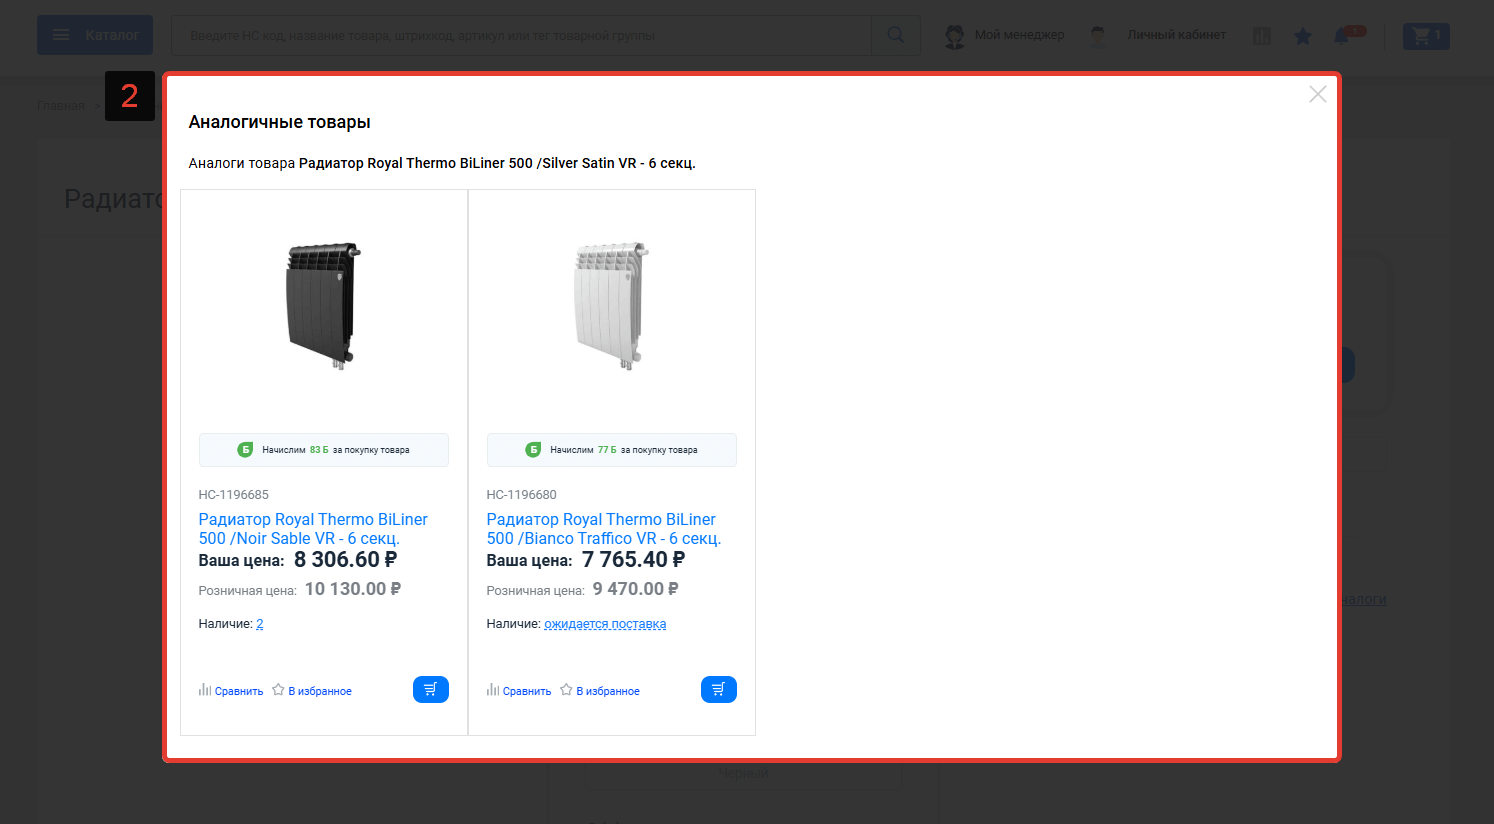1494x824 pixels.
Task: Compare the Noir Sable radiator
Action: 231,690
